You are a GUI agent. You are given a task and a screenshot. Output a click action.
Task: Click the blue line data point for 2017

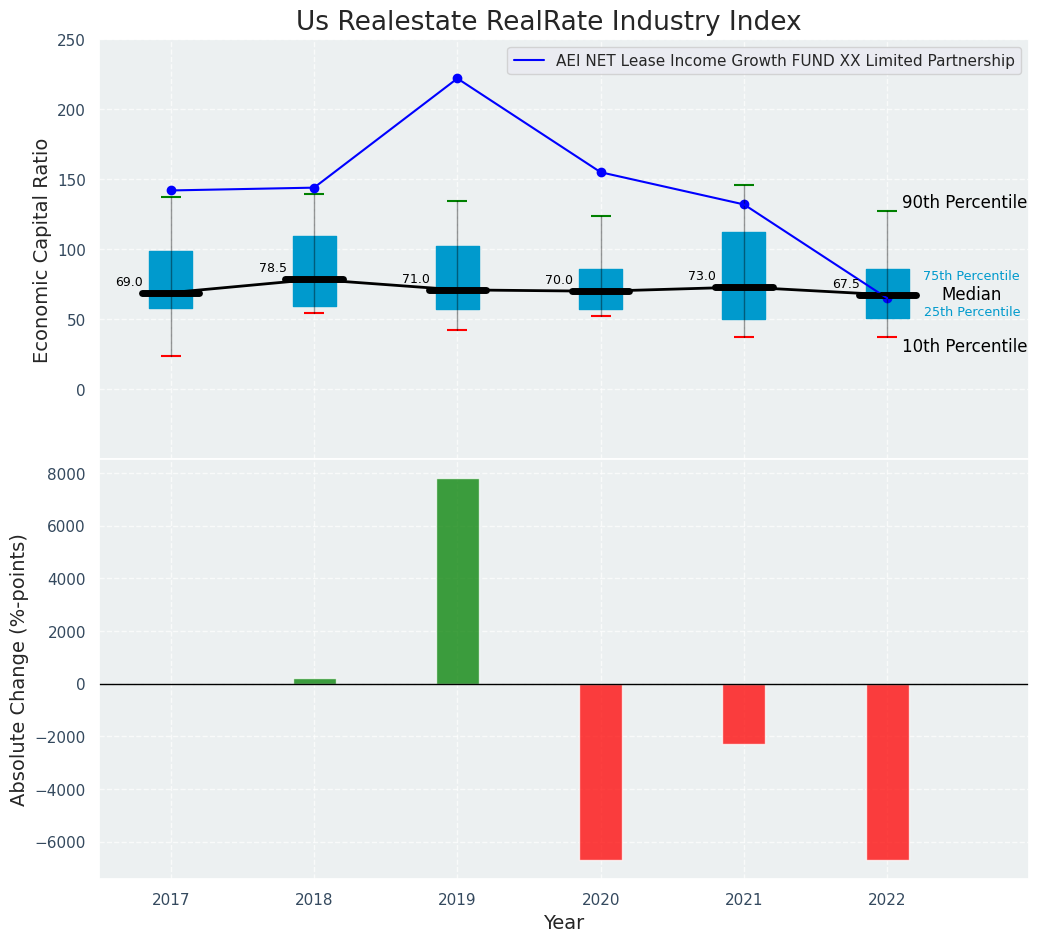[x=171, y=190]
